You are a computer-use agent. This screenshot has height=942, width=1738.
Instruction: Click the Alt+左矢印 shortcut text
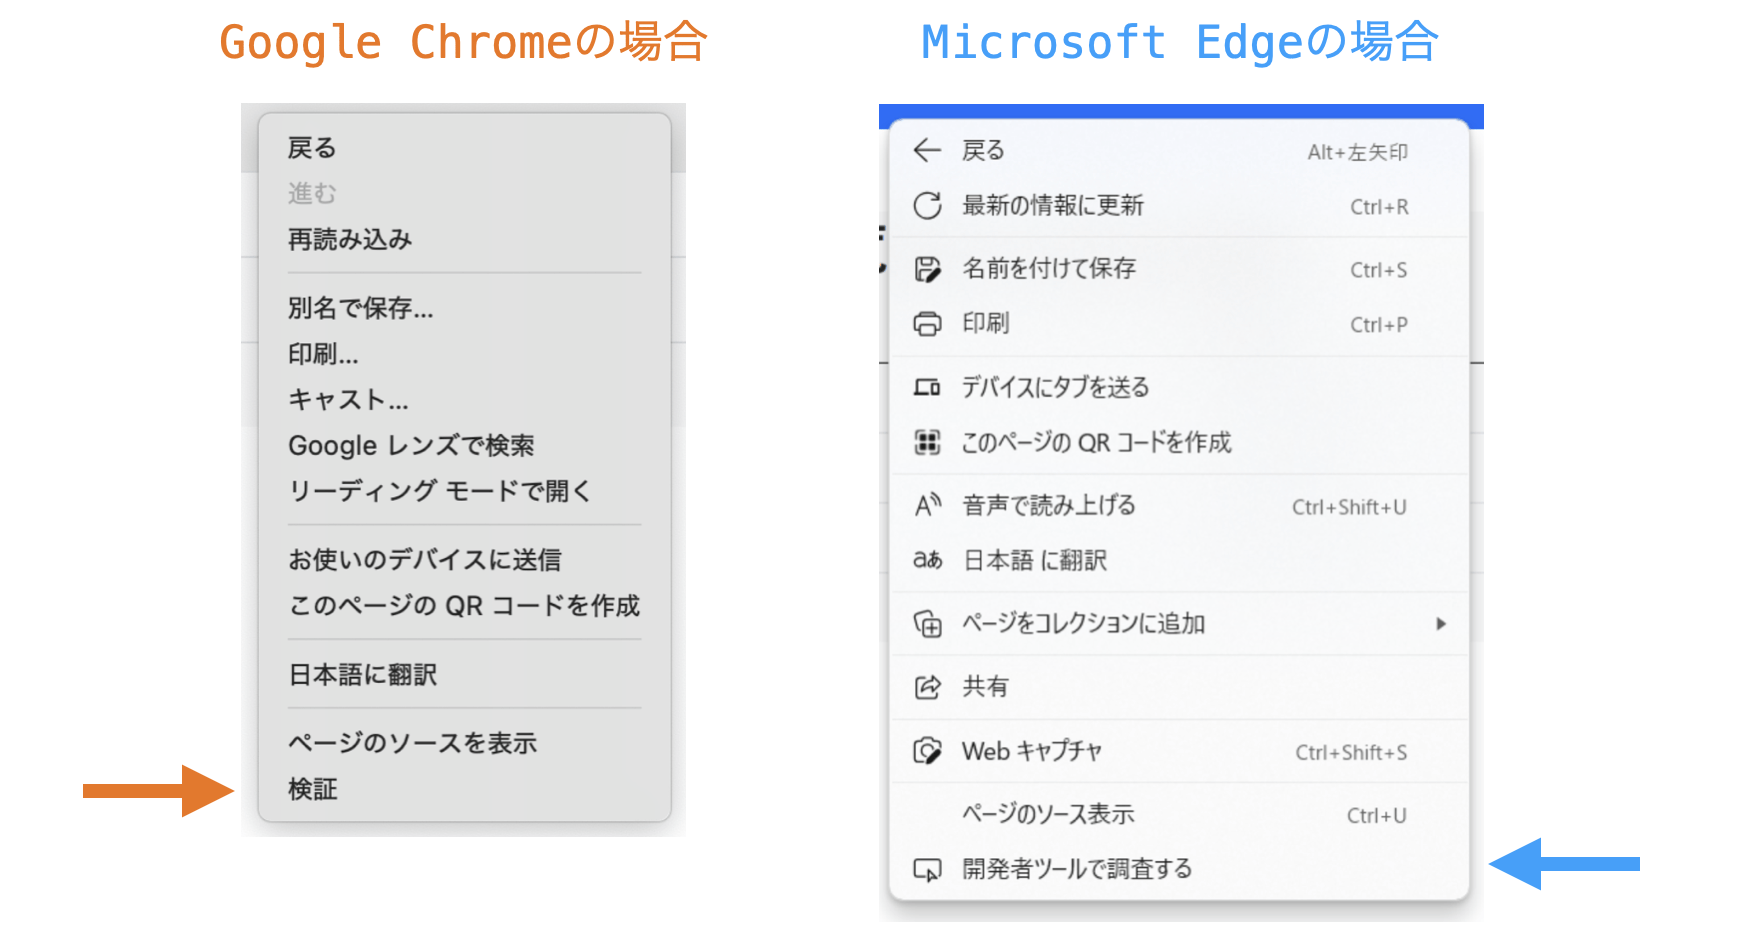pyautogui.click(x=1357, y=152)
